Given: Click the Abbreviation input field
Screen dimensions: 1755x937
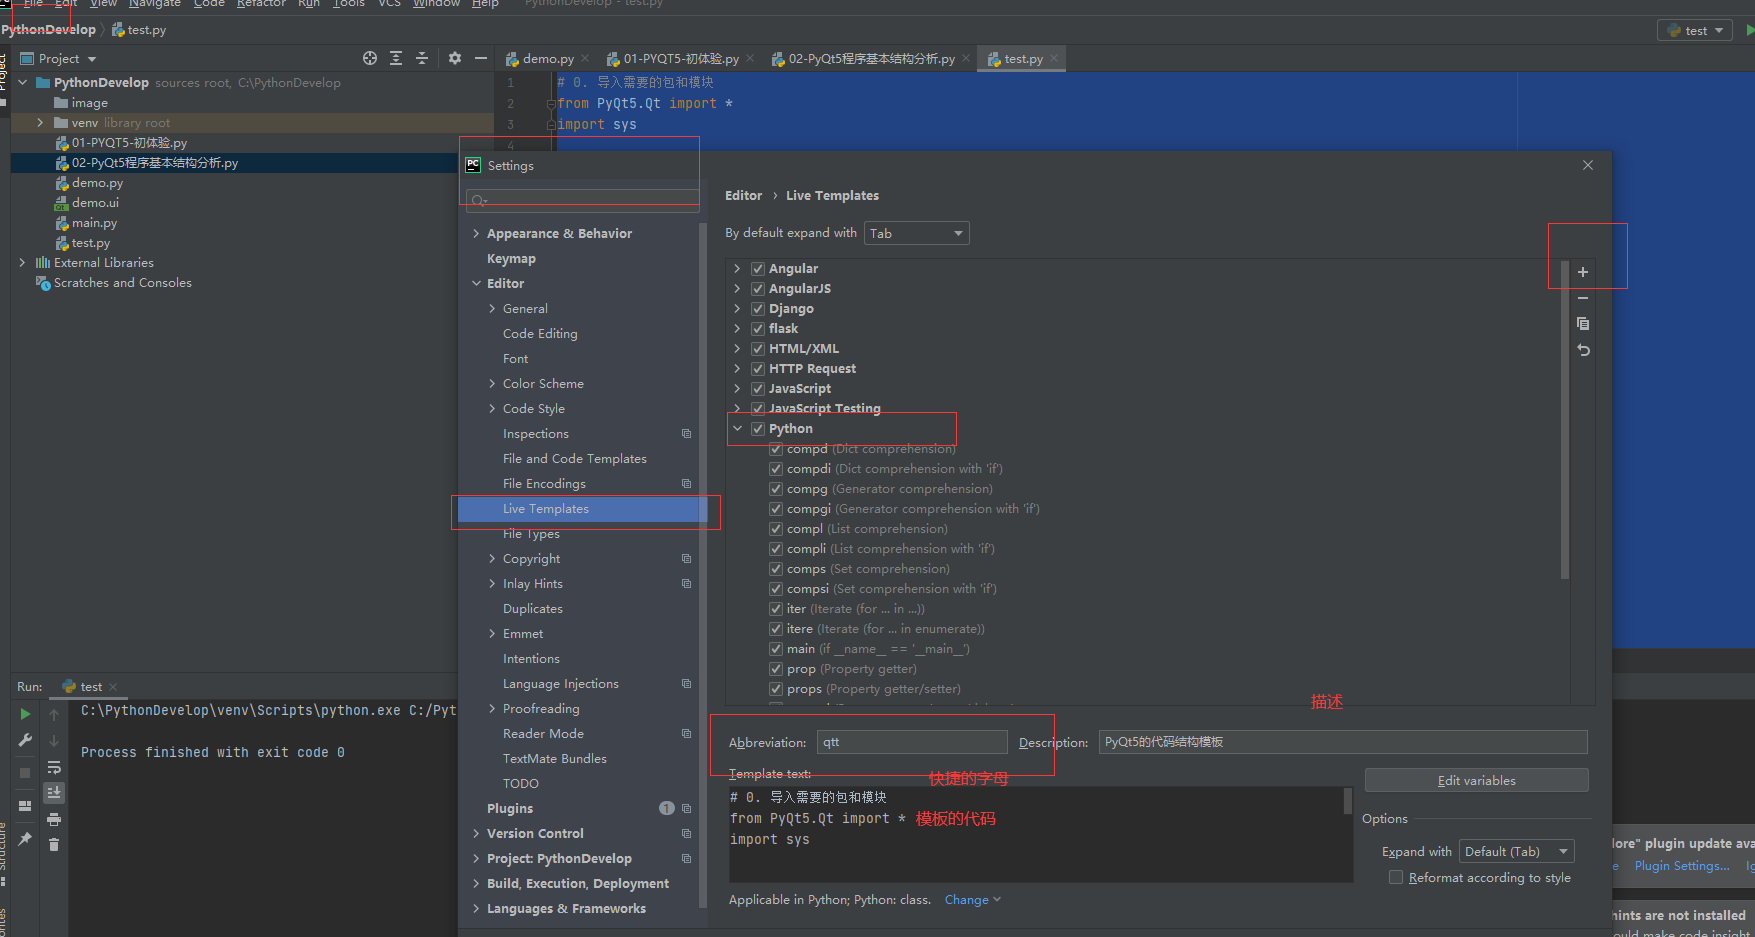Looking at the screenshot, I should (x=912, y=742).
